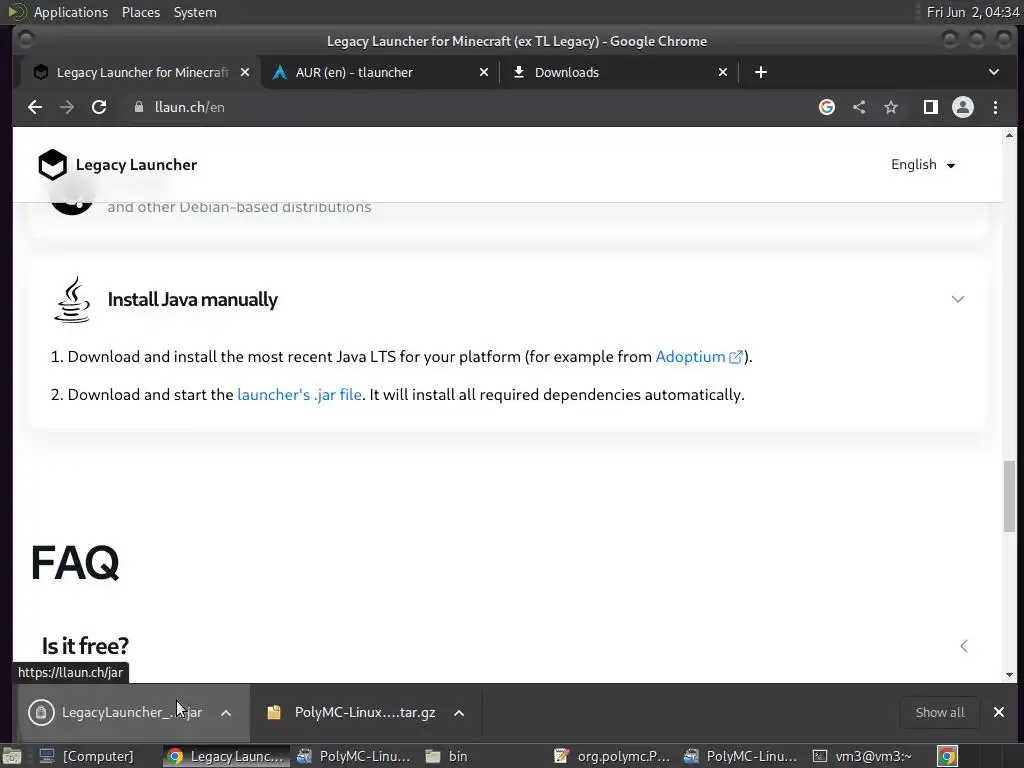Screen dimensions: 1024x768
Task: Click the Chrome icon at taskbar end
Action: coord(947,756)
